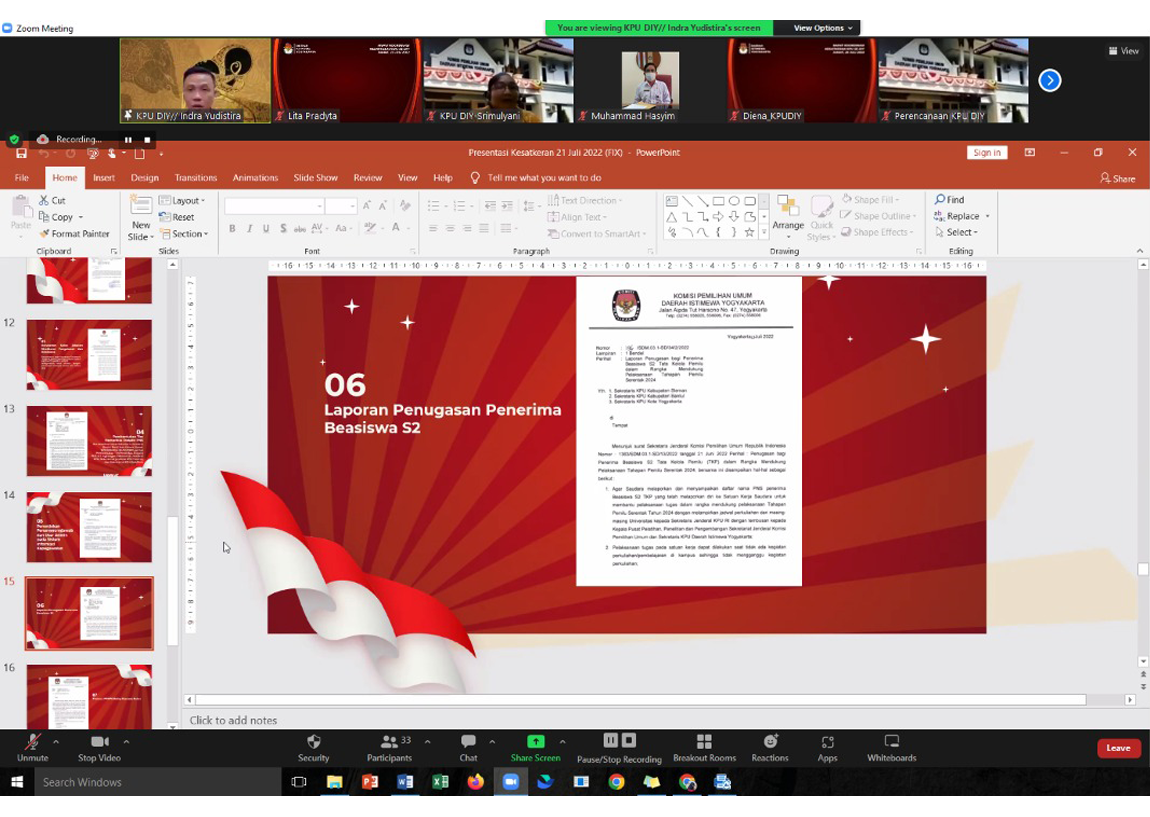Click the Sign in button
Image resolution: width=1150 pixels, height=817 pixels.
click(986, 153)
